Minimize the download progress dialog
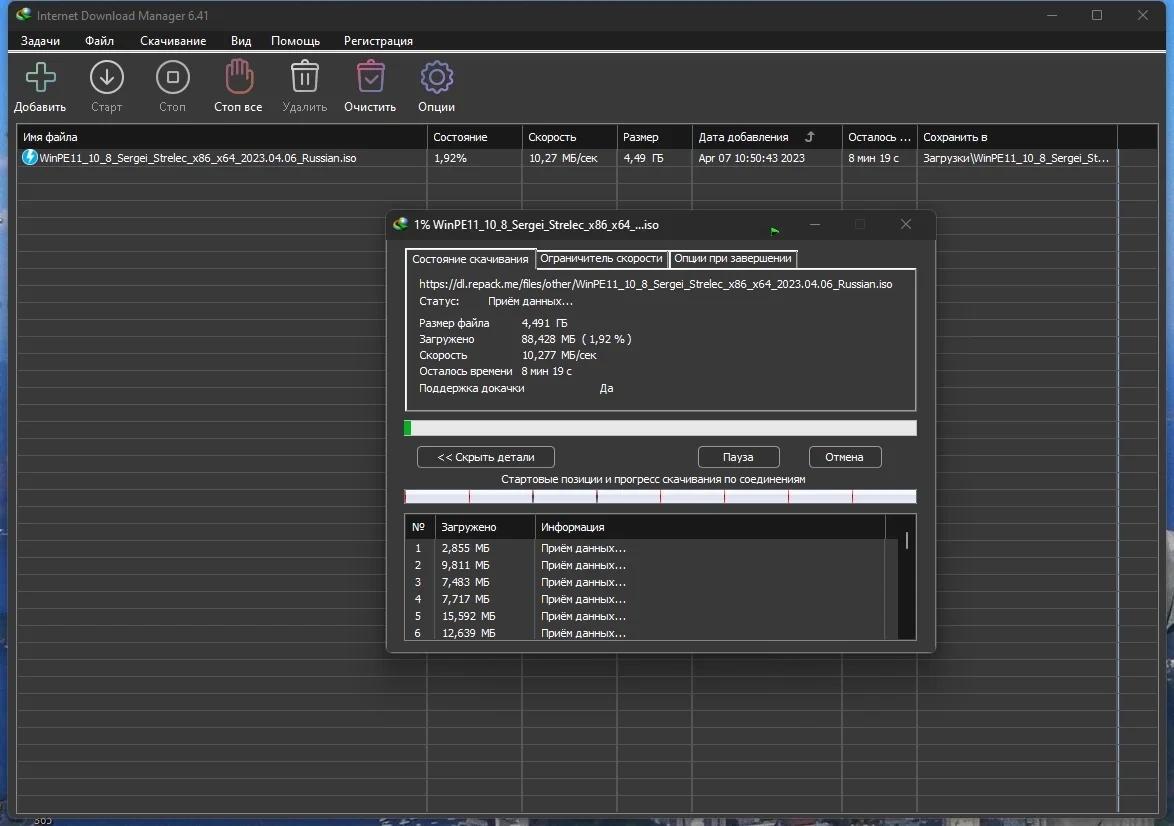Screen dimensions: 1174x826 815,225
